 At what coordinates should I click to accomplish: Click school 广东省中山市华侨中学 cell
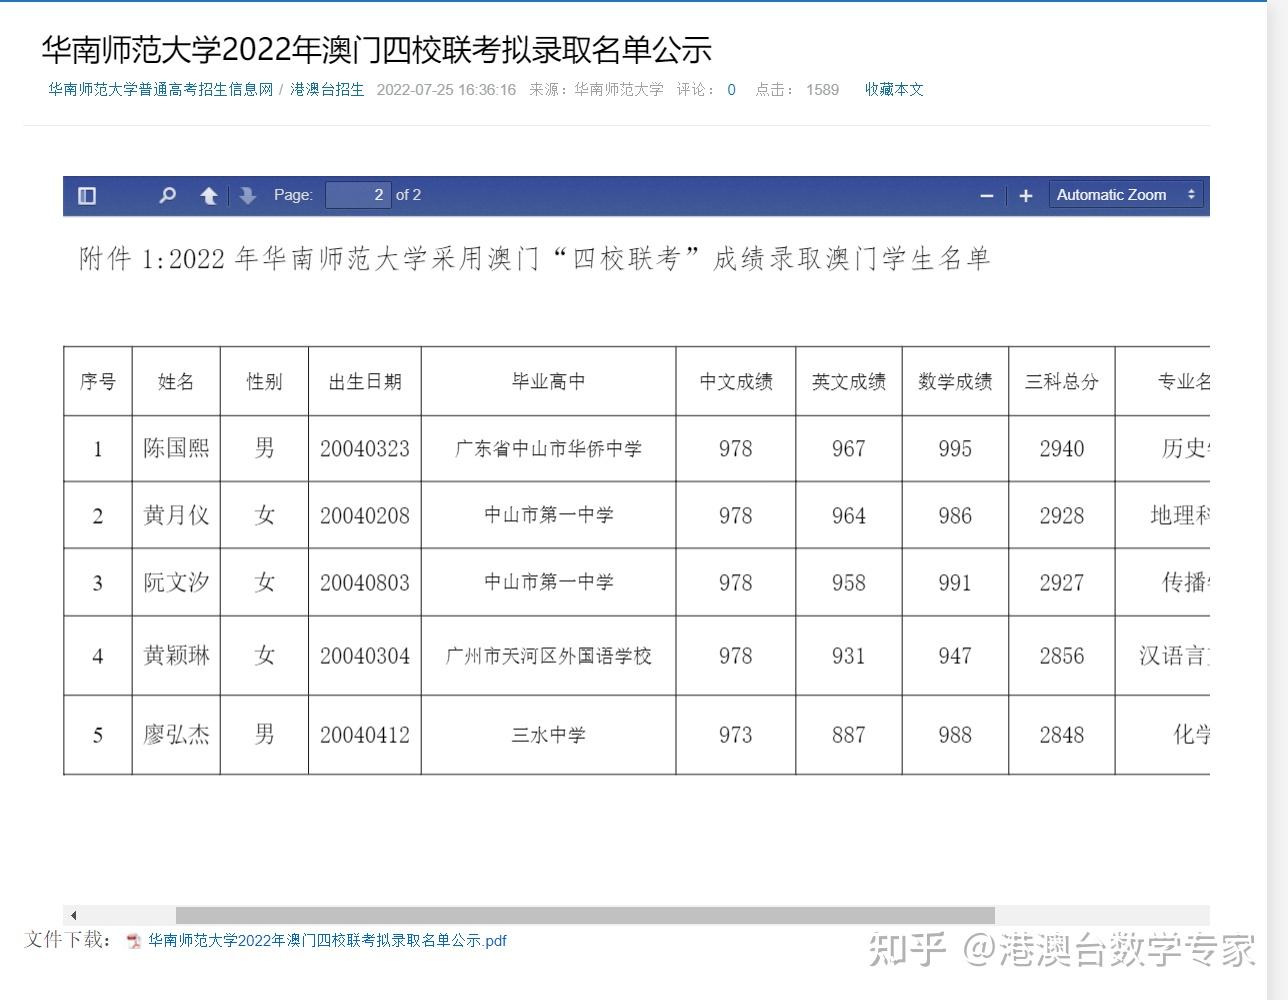pos(548,449)
